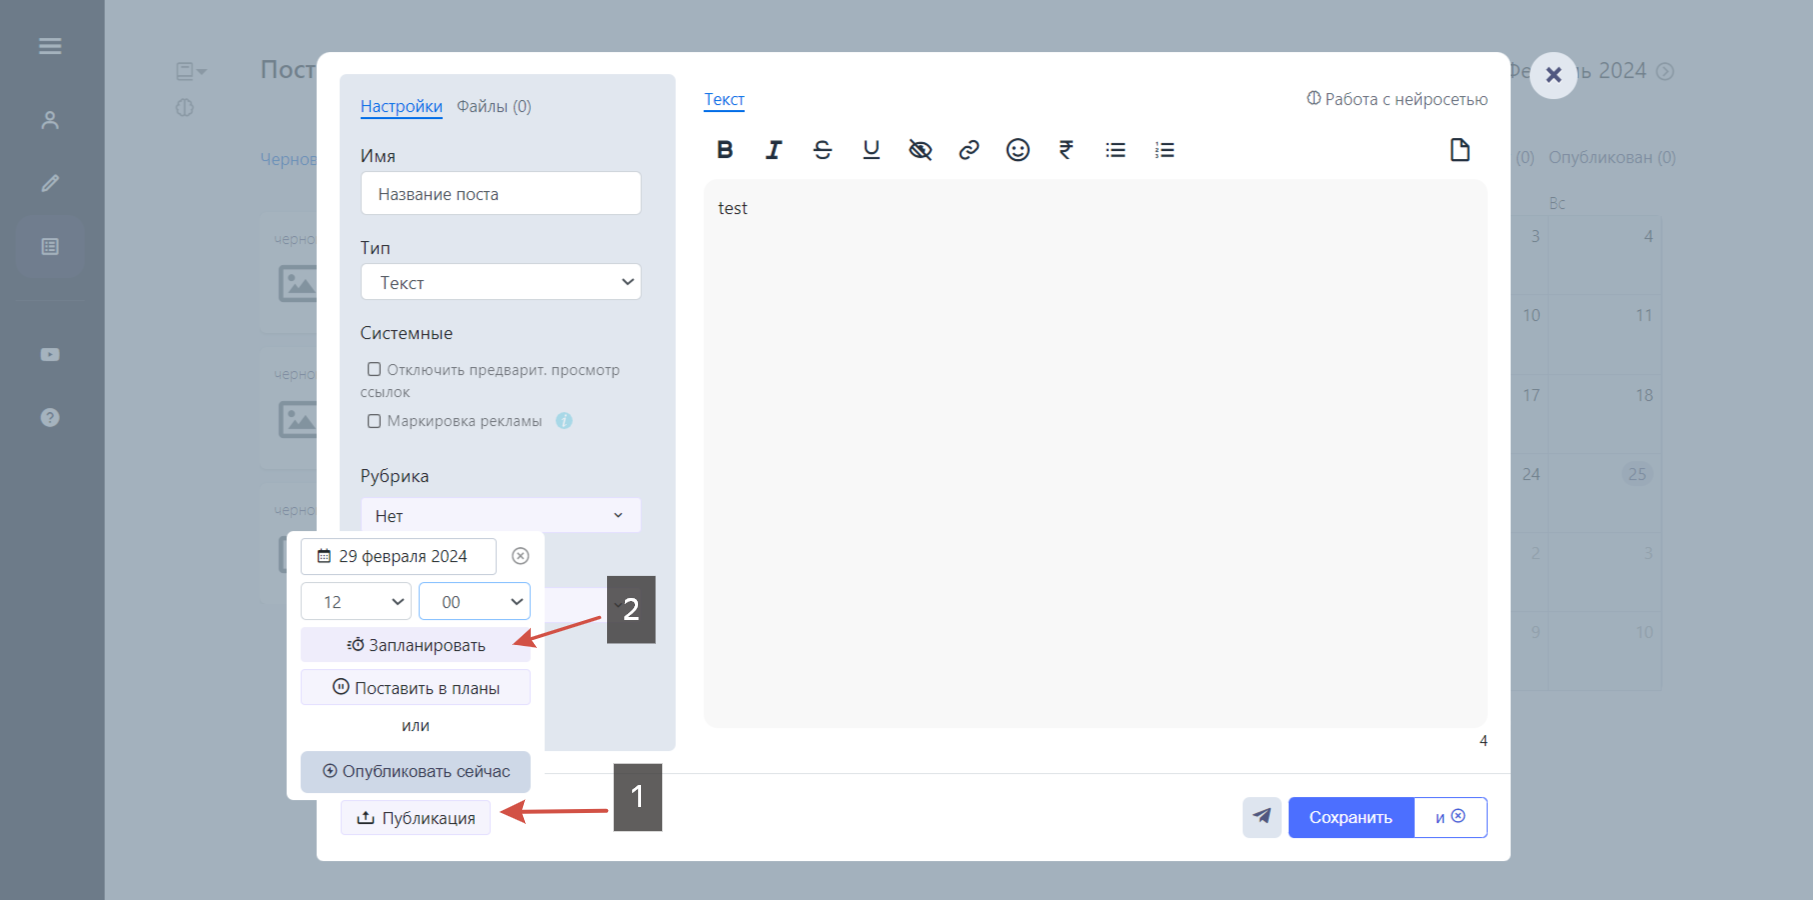Click the Запланировать button
This screenshot has height=900, width=1813.
416,645
